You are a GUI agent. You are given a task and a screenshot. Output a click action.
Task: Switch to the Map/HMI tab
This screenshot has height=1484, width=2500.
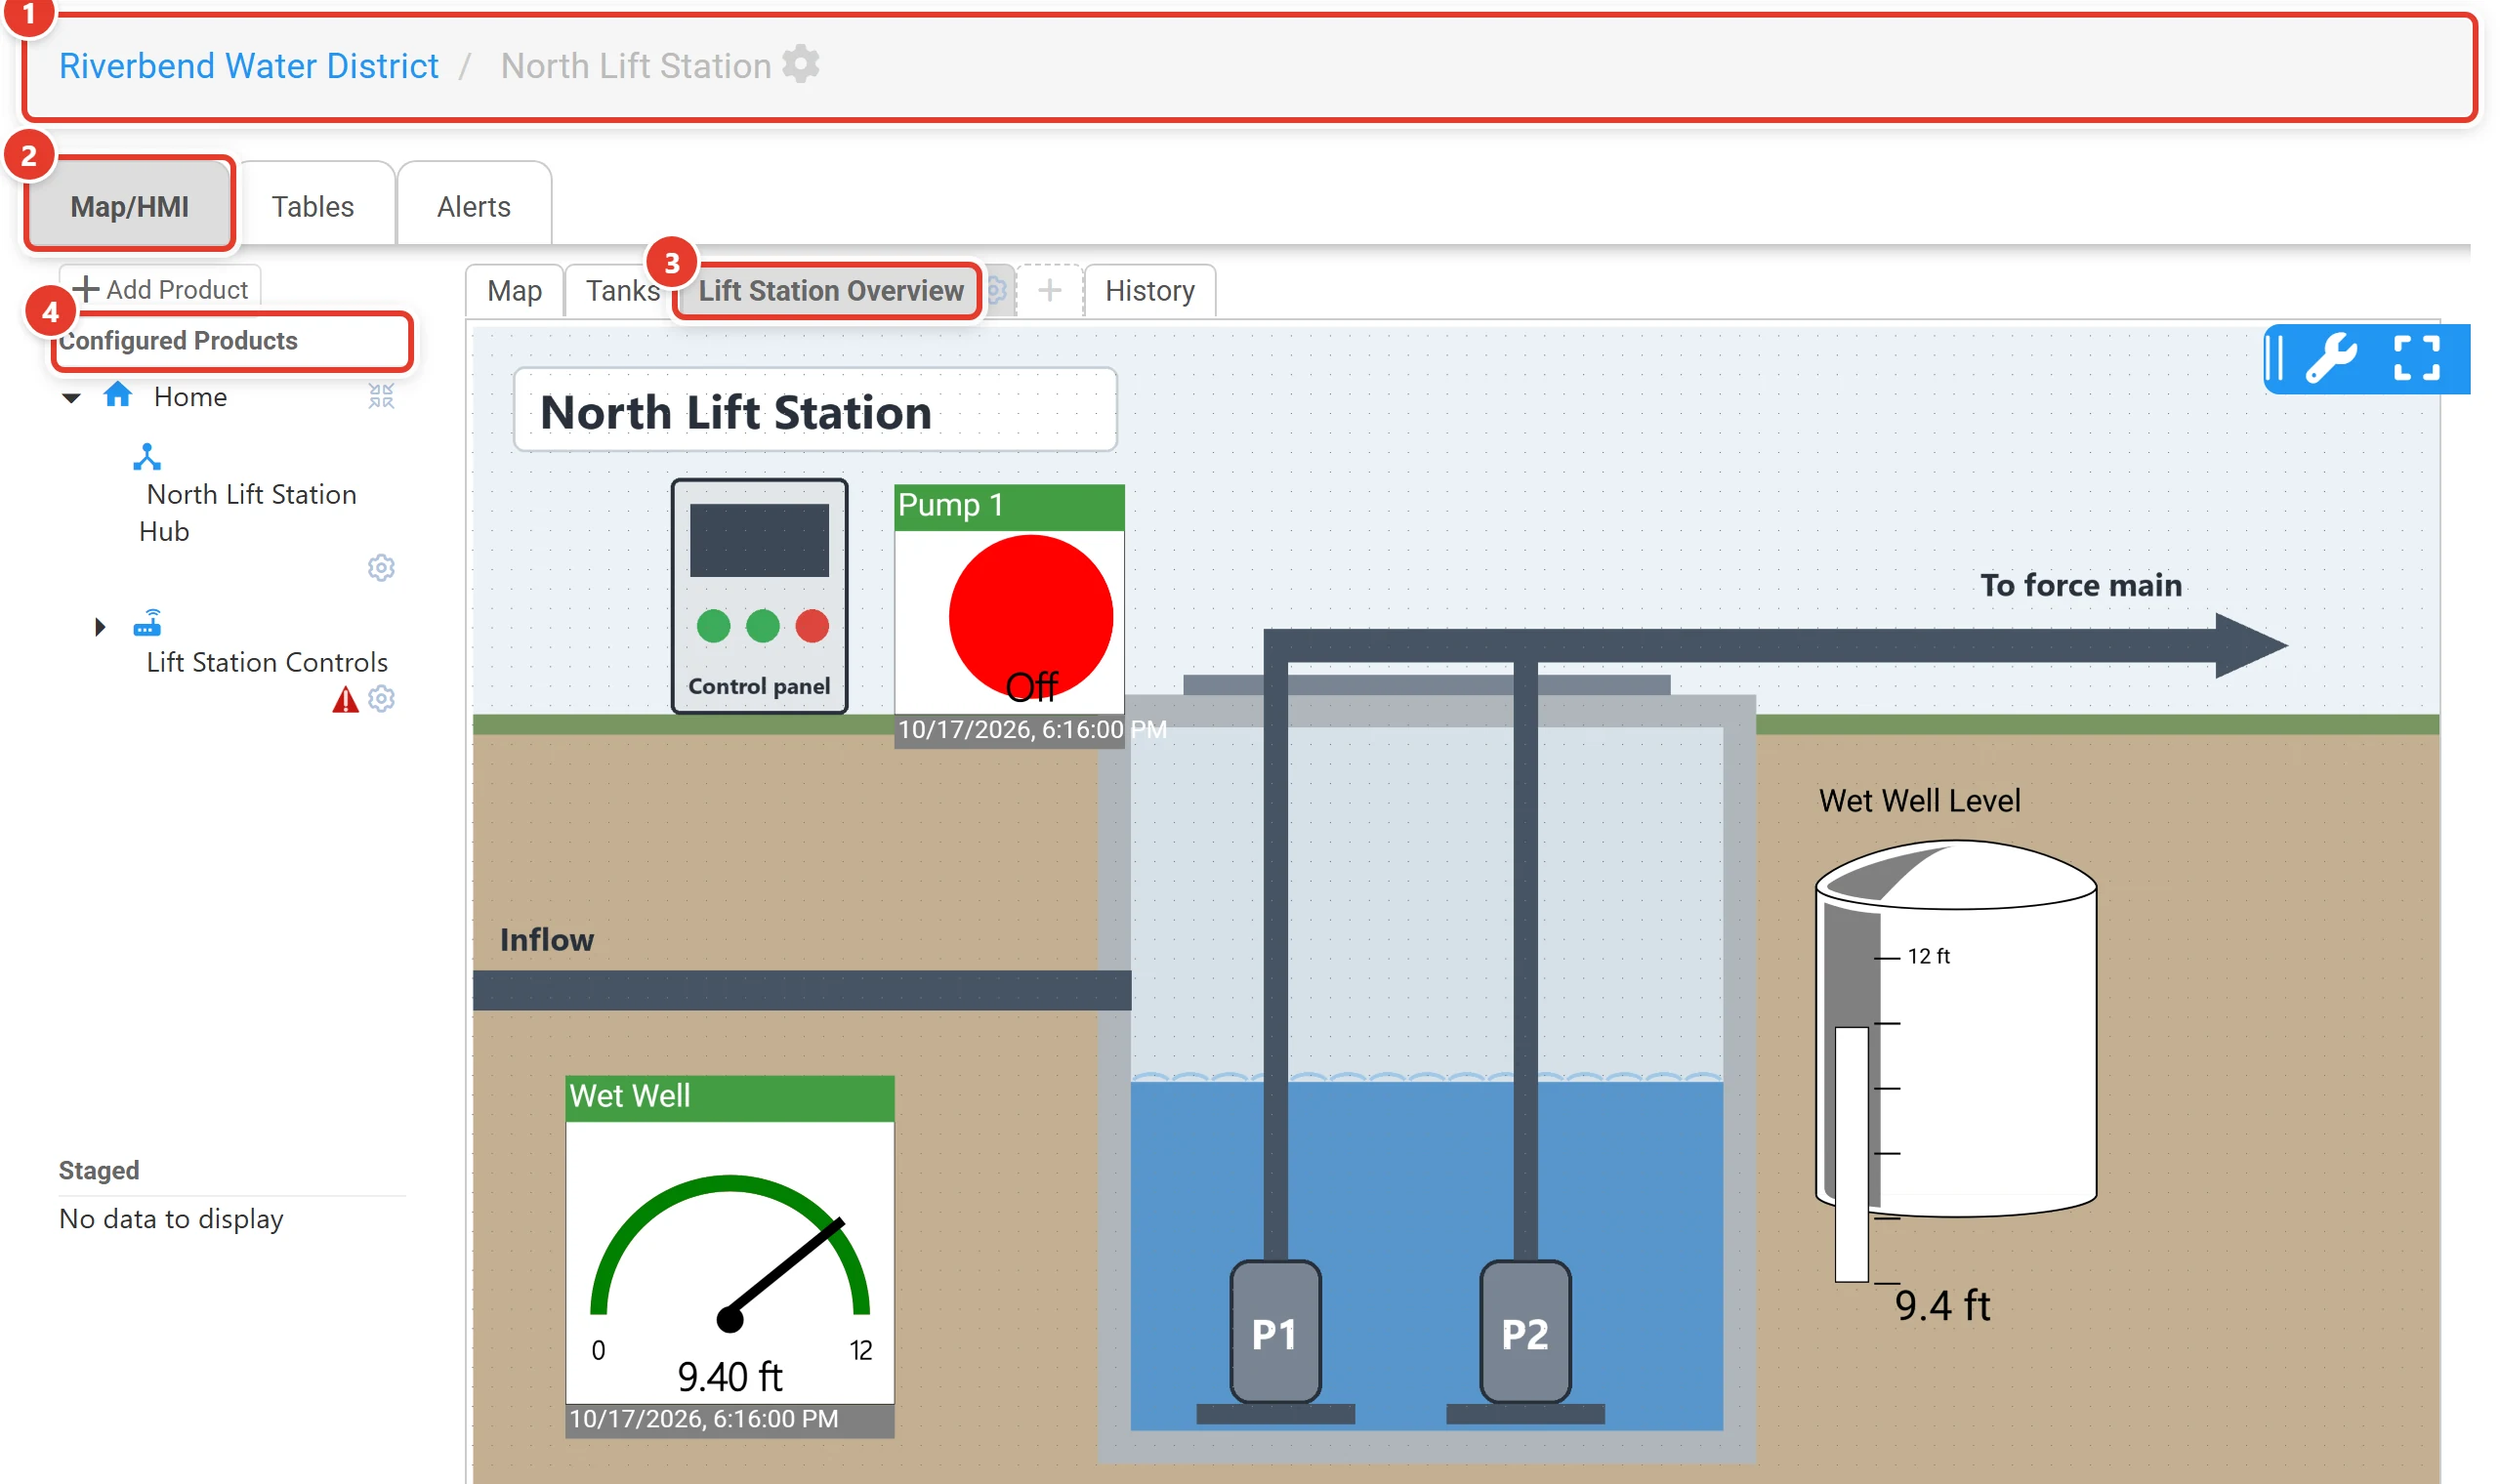[129, 206]
